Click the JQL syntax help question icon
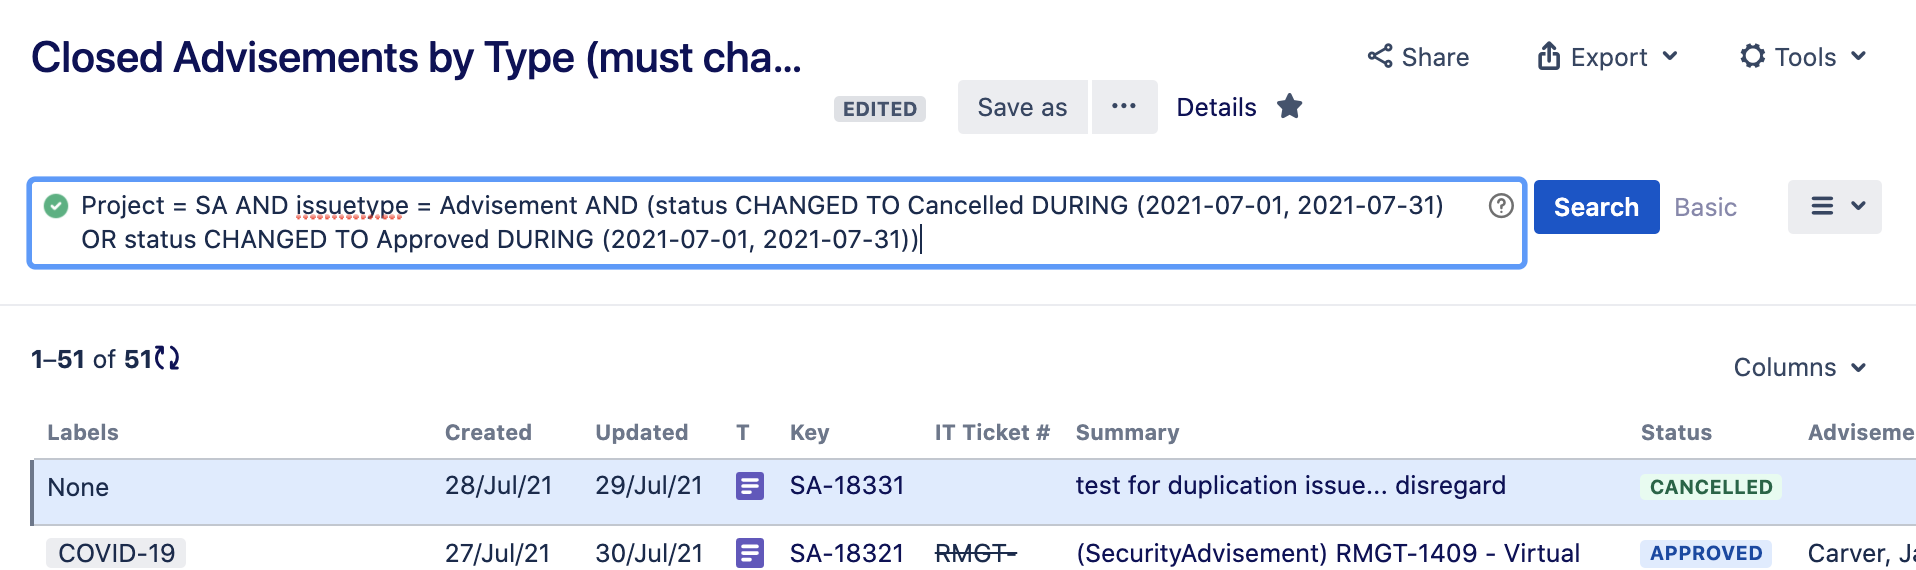This screenshot has width=1916, height=570. (x=1501, y=205)
